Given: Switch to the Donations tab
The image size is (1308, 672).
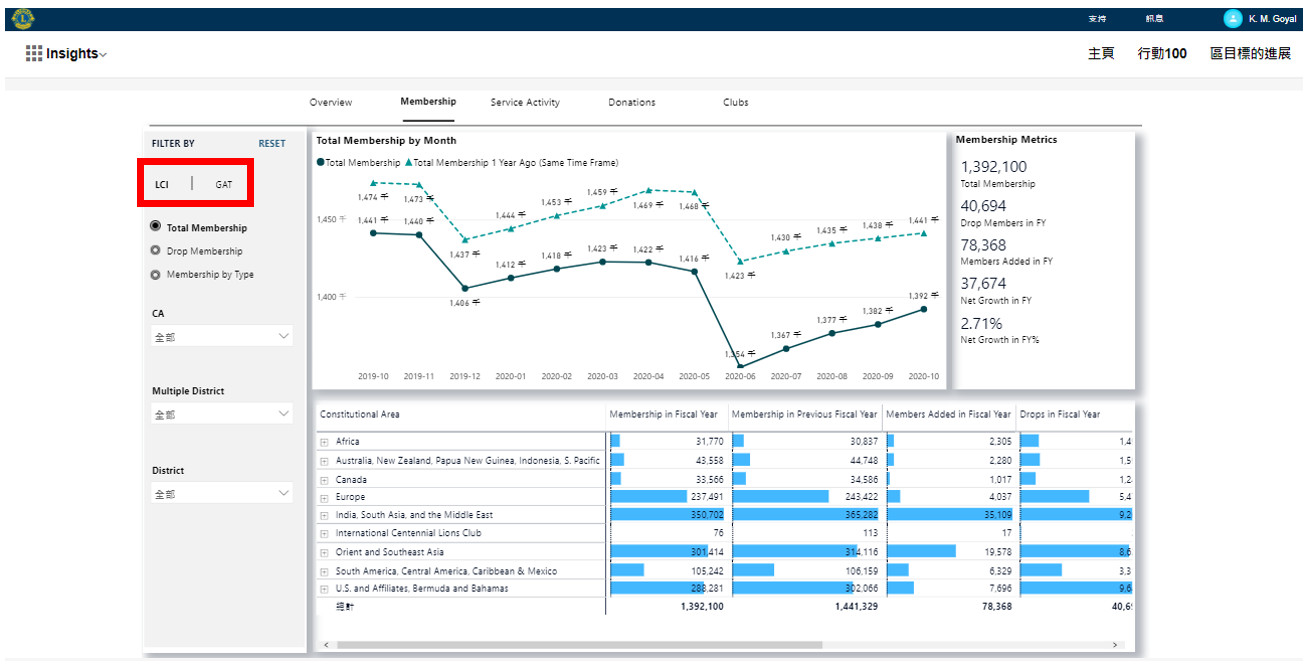Looking at the screenshot, I should click(632, 102).
